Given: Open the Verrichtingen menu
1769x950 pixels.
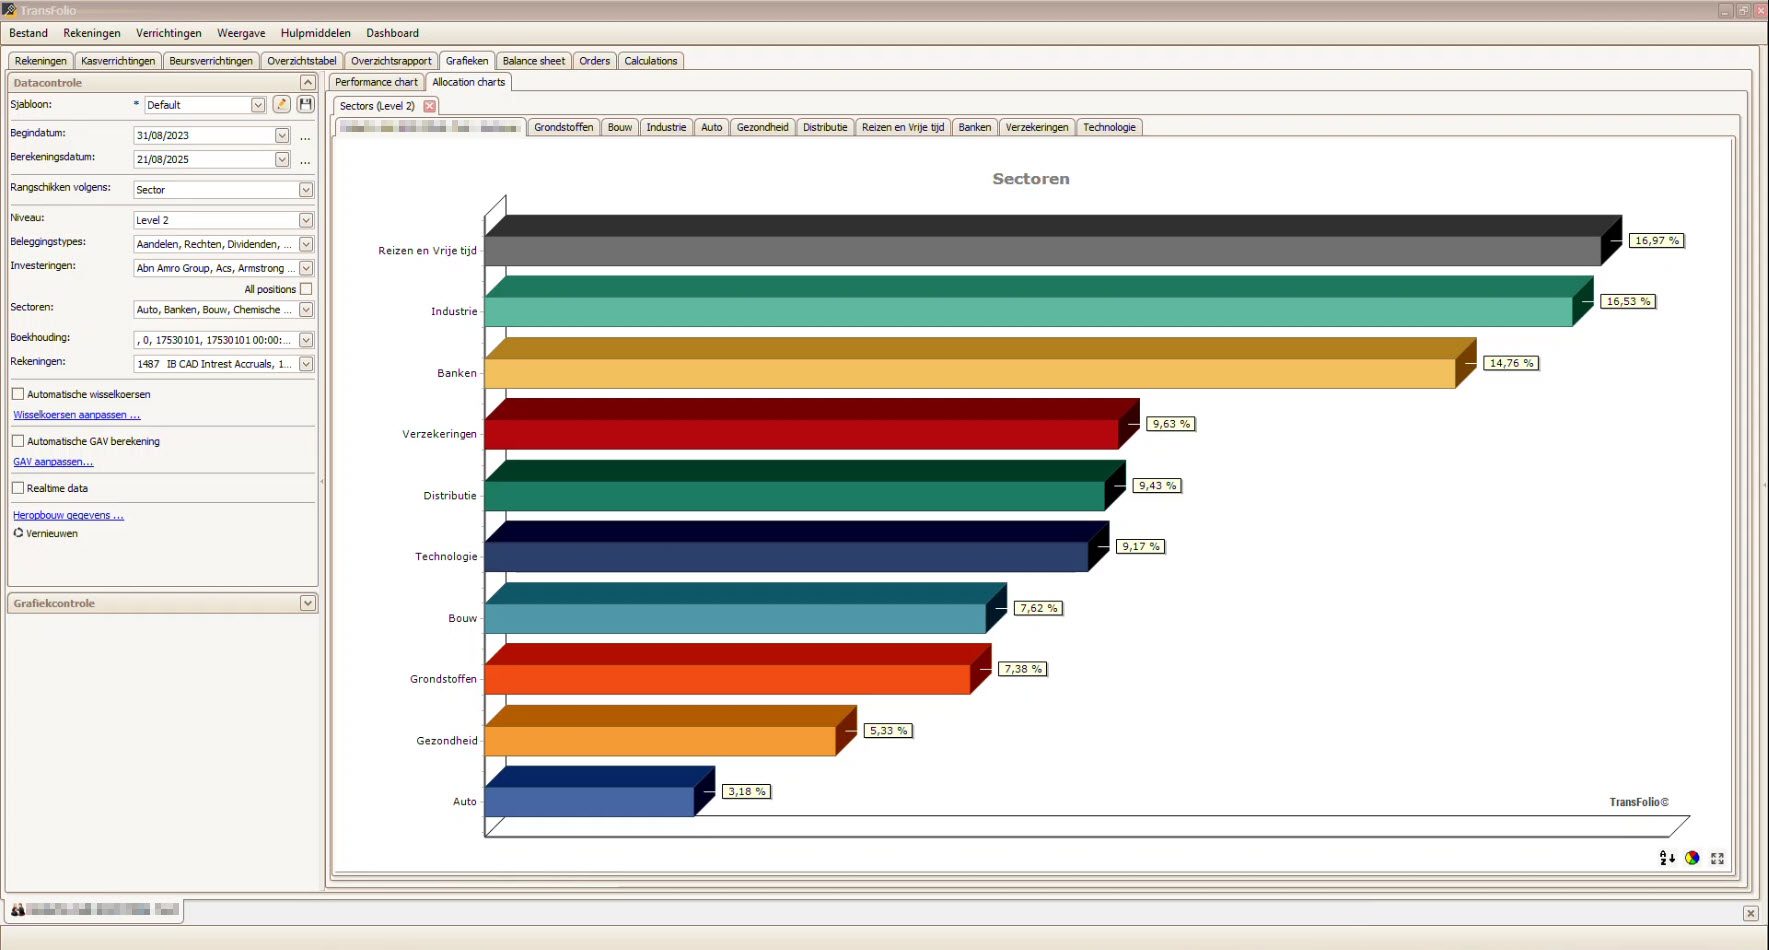Looking at the screenshot, I should (168, 33).
